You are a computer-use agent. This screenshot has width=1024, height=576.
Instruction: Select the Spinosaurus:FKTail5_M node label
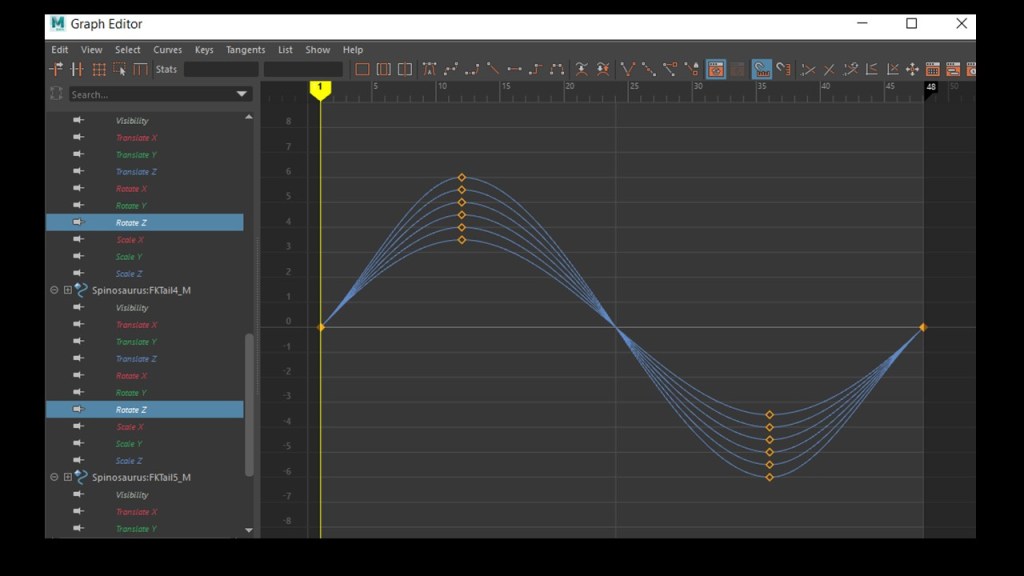click(x=141, y=477)
